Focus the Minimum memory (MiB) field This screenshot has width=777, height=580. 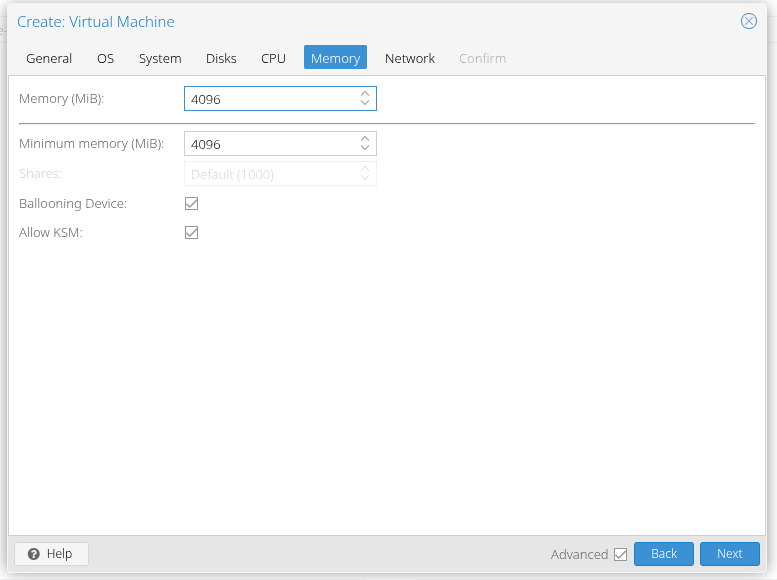[280, 144]
